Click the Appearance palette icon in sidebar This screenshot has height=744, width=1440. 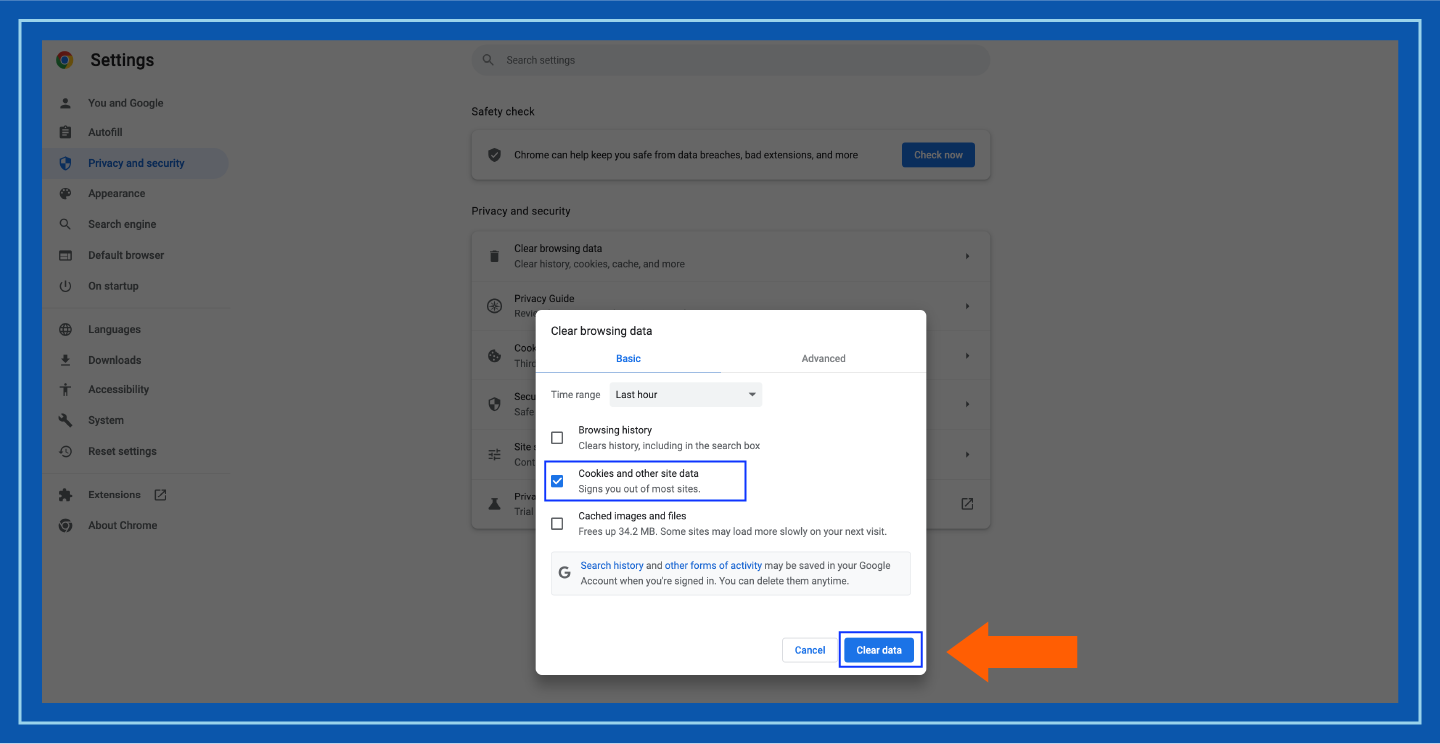(x=66, y=193)
